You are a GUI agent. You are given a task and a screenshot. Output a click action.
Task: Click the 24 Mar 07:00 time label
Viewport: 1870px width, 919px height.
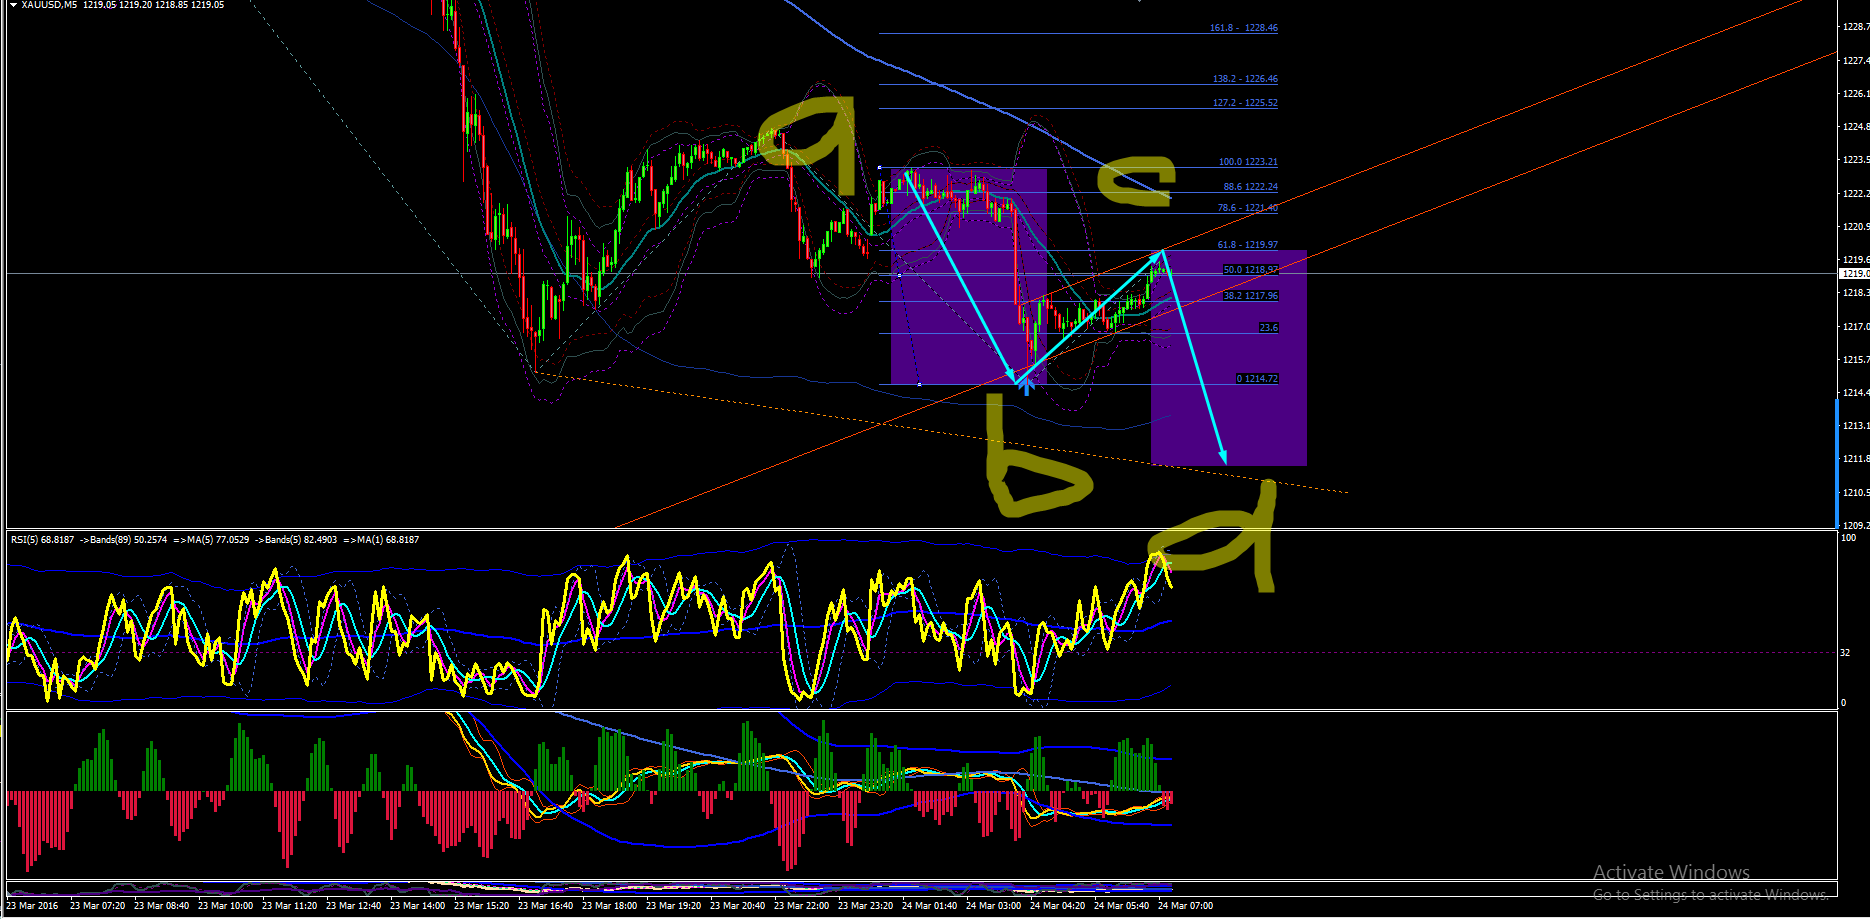point(1185,906)
